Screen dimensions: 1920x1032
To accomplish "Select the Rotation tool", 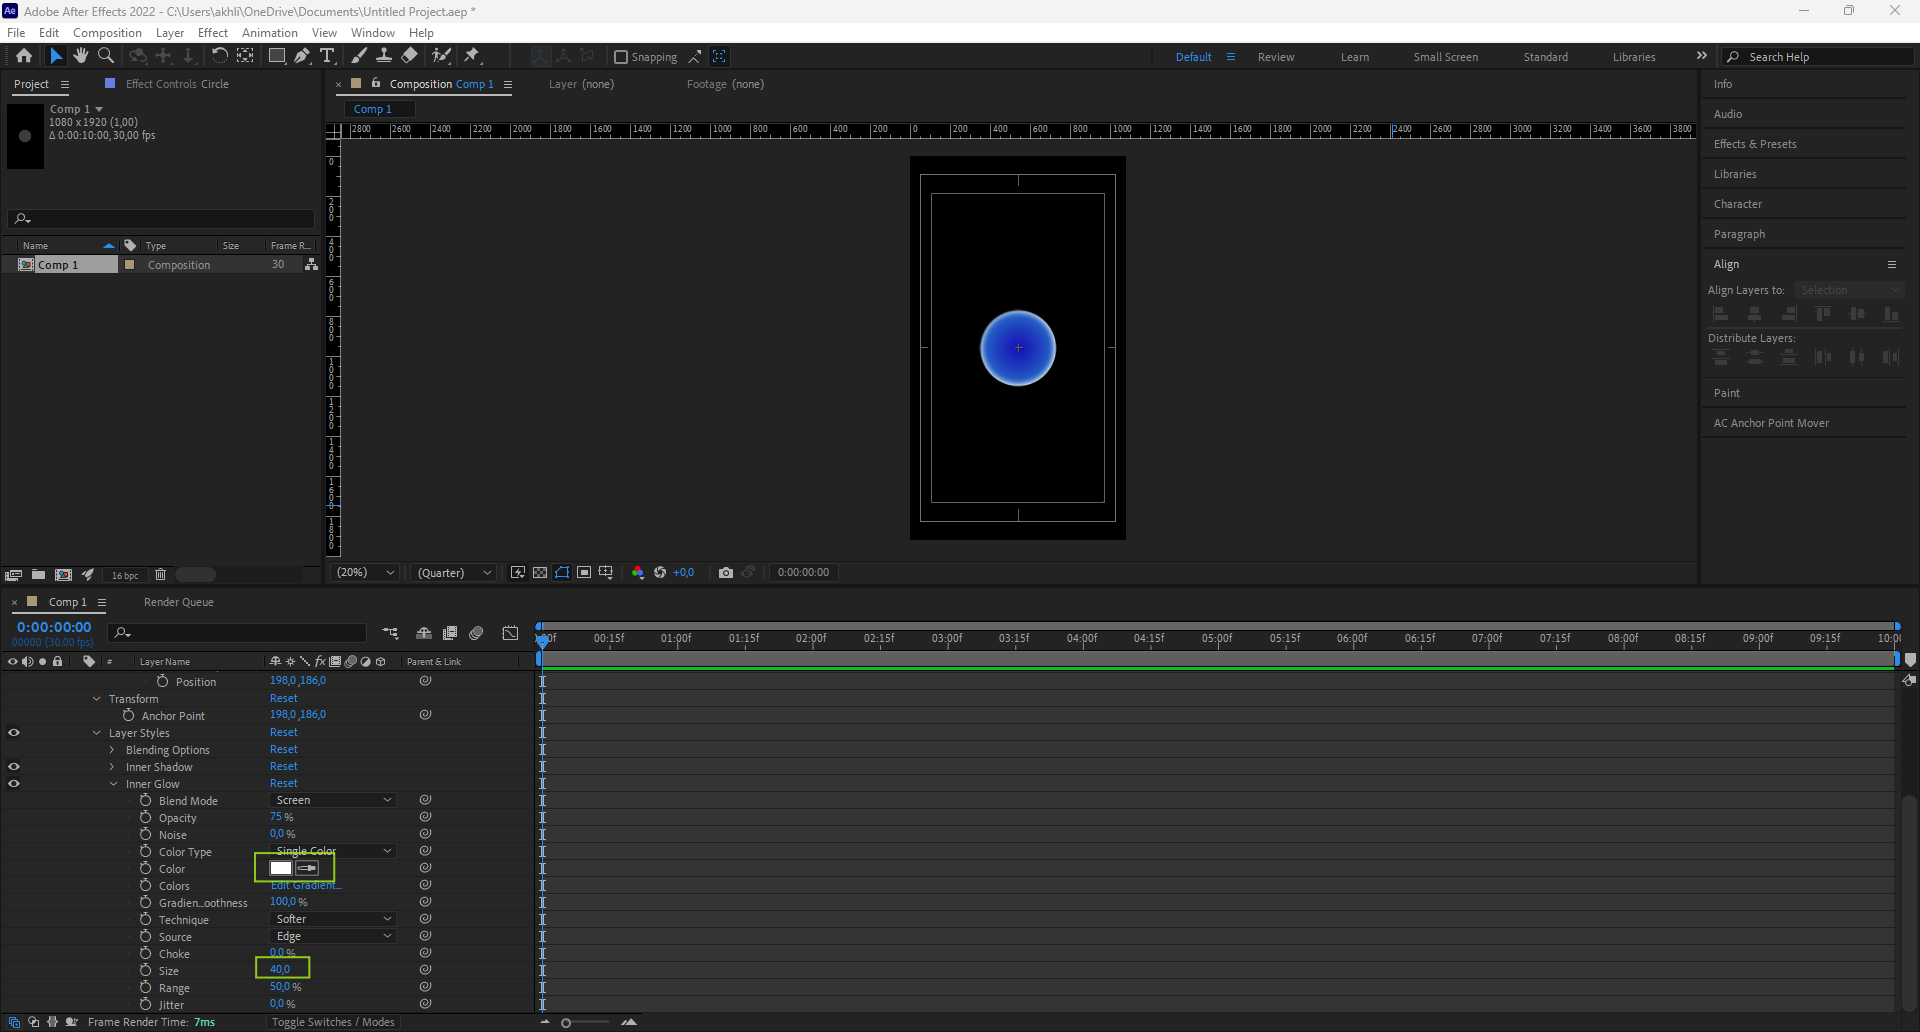I will point(219,56).
